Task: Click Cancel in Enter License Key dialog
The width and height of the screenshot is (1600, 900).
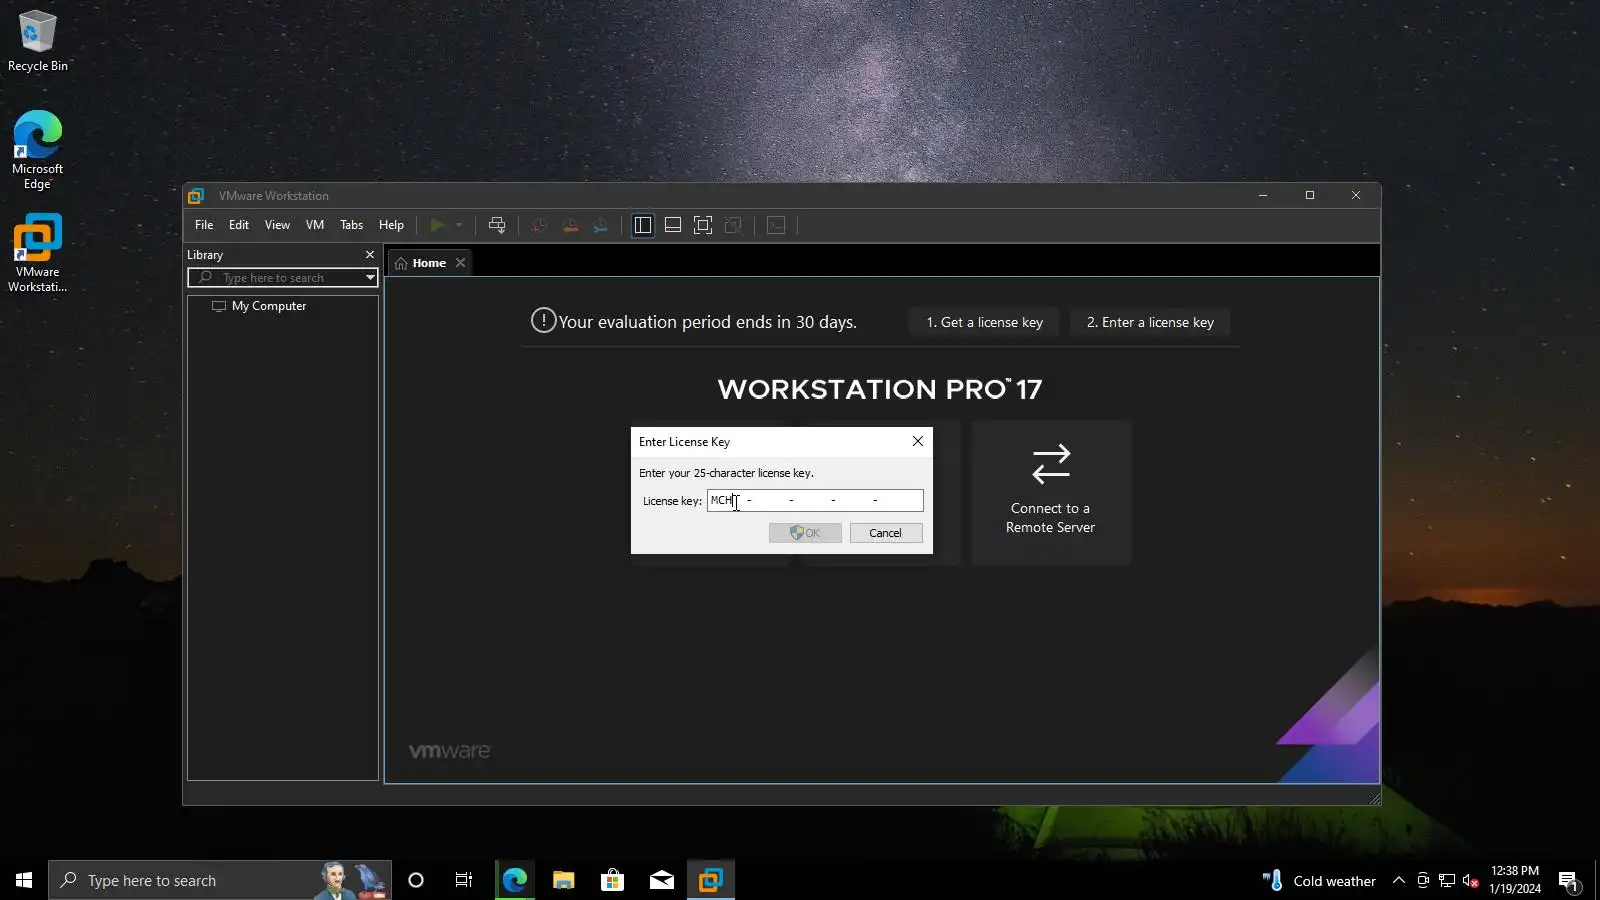Action: pos(886,533)
